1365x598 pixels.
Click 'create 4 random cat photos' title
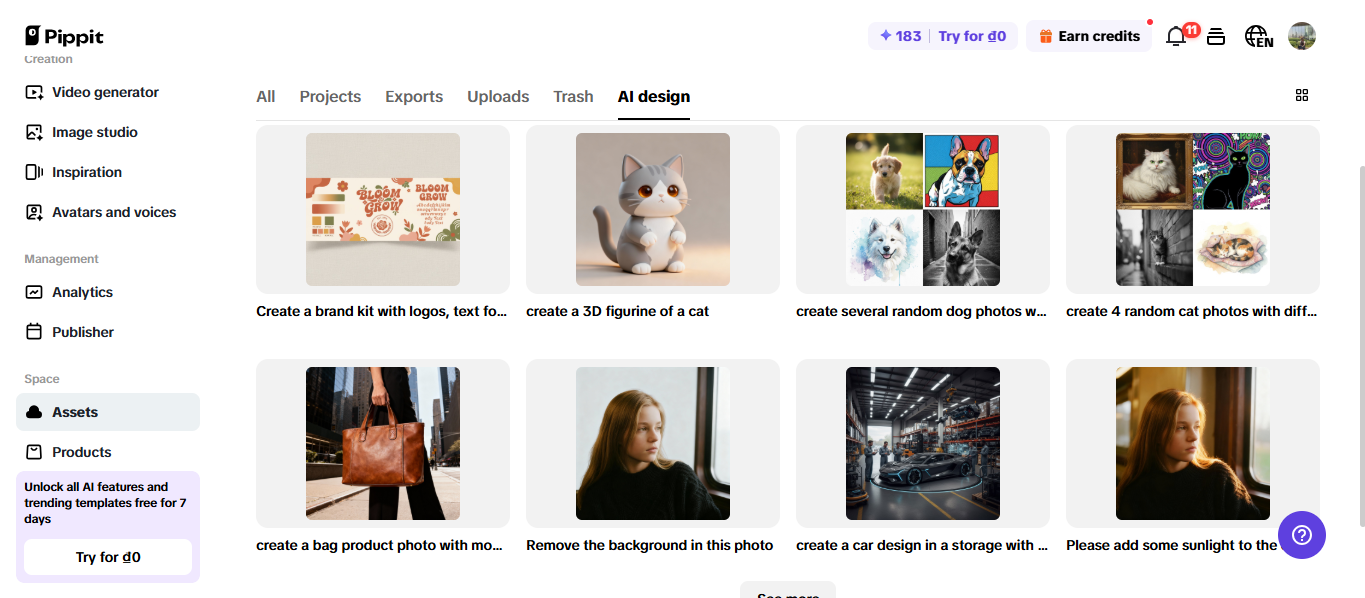tap(1192, 311)
